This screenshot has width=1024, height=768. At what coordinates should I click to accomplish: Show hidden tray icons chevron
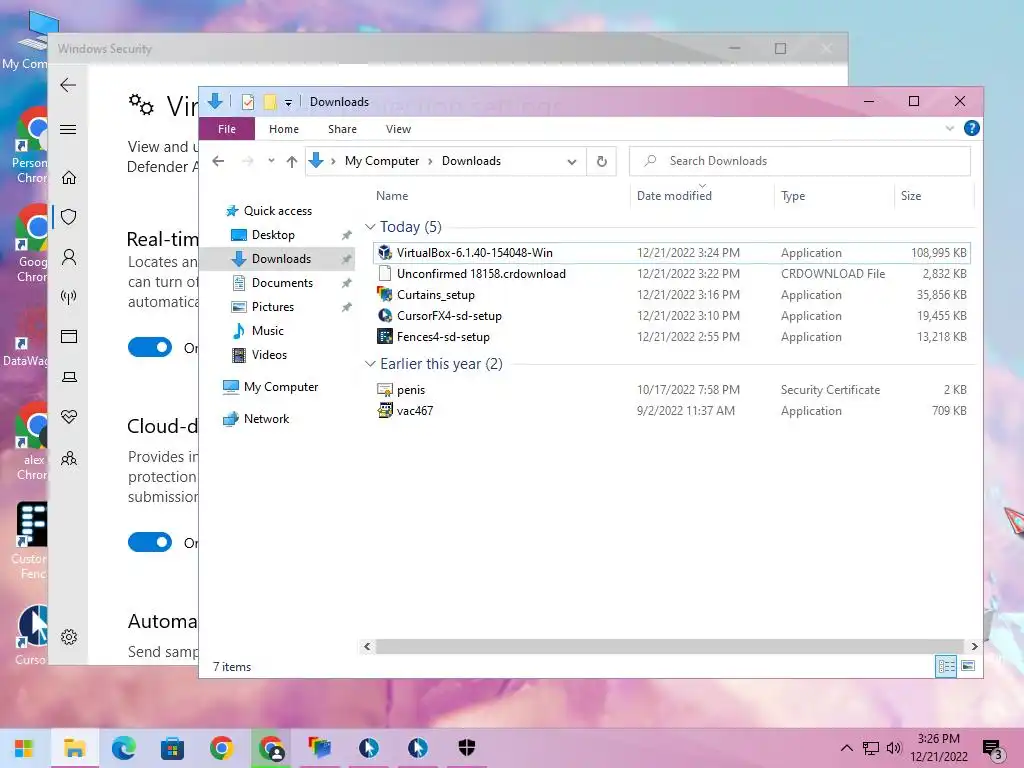846,748
